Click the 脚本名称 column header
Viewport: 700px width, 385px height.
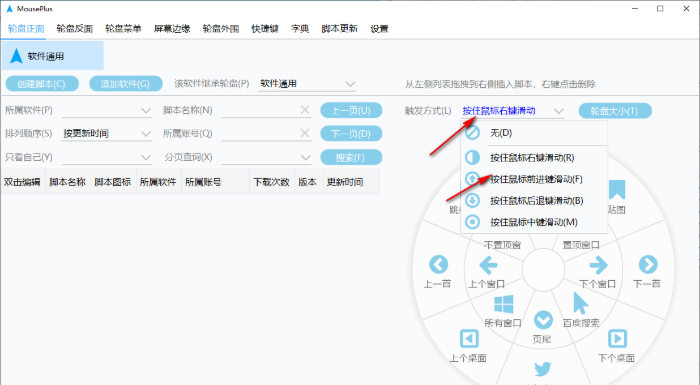[x=68, y=182]
